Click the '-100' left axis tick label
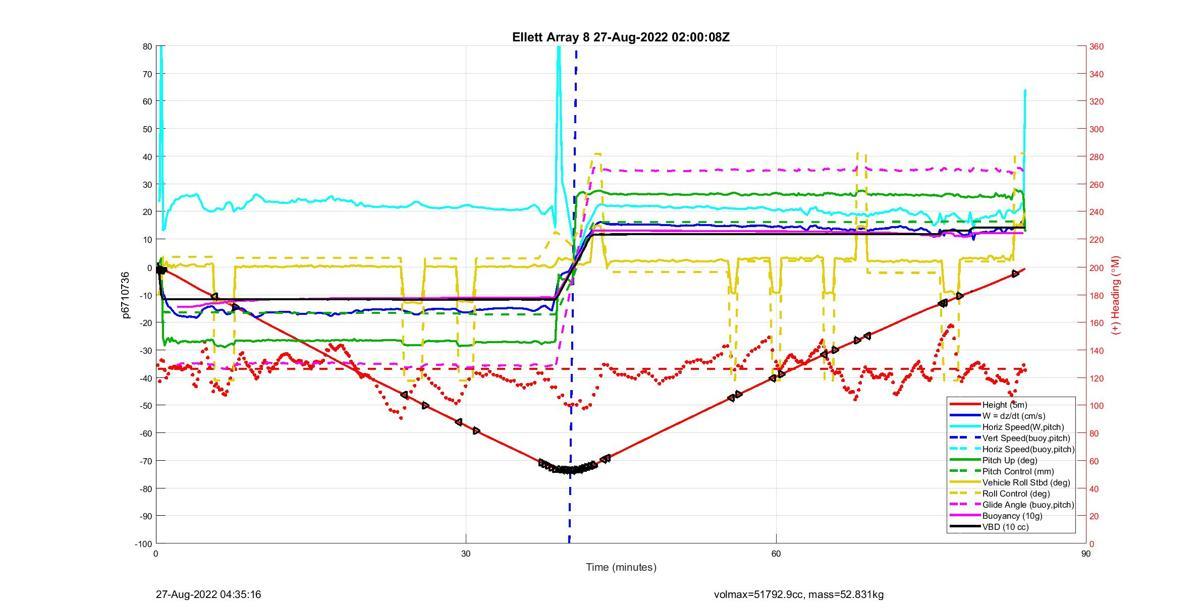 (143, 544)
